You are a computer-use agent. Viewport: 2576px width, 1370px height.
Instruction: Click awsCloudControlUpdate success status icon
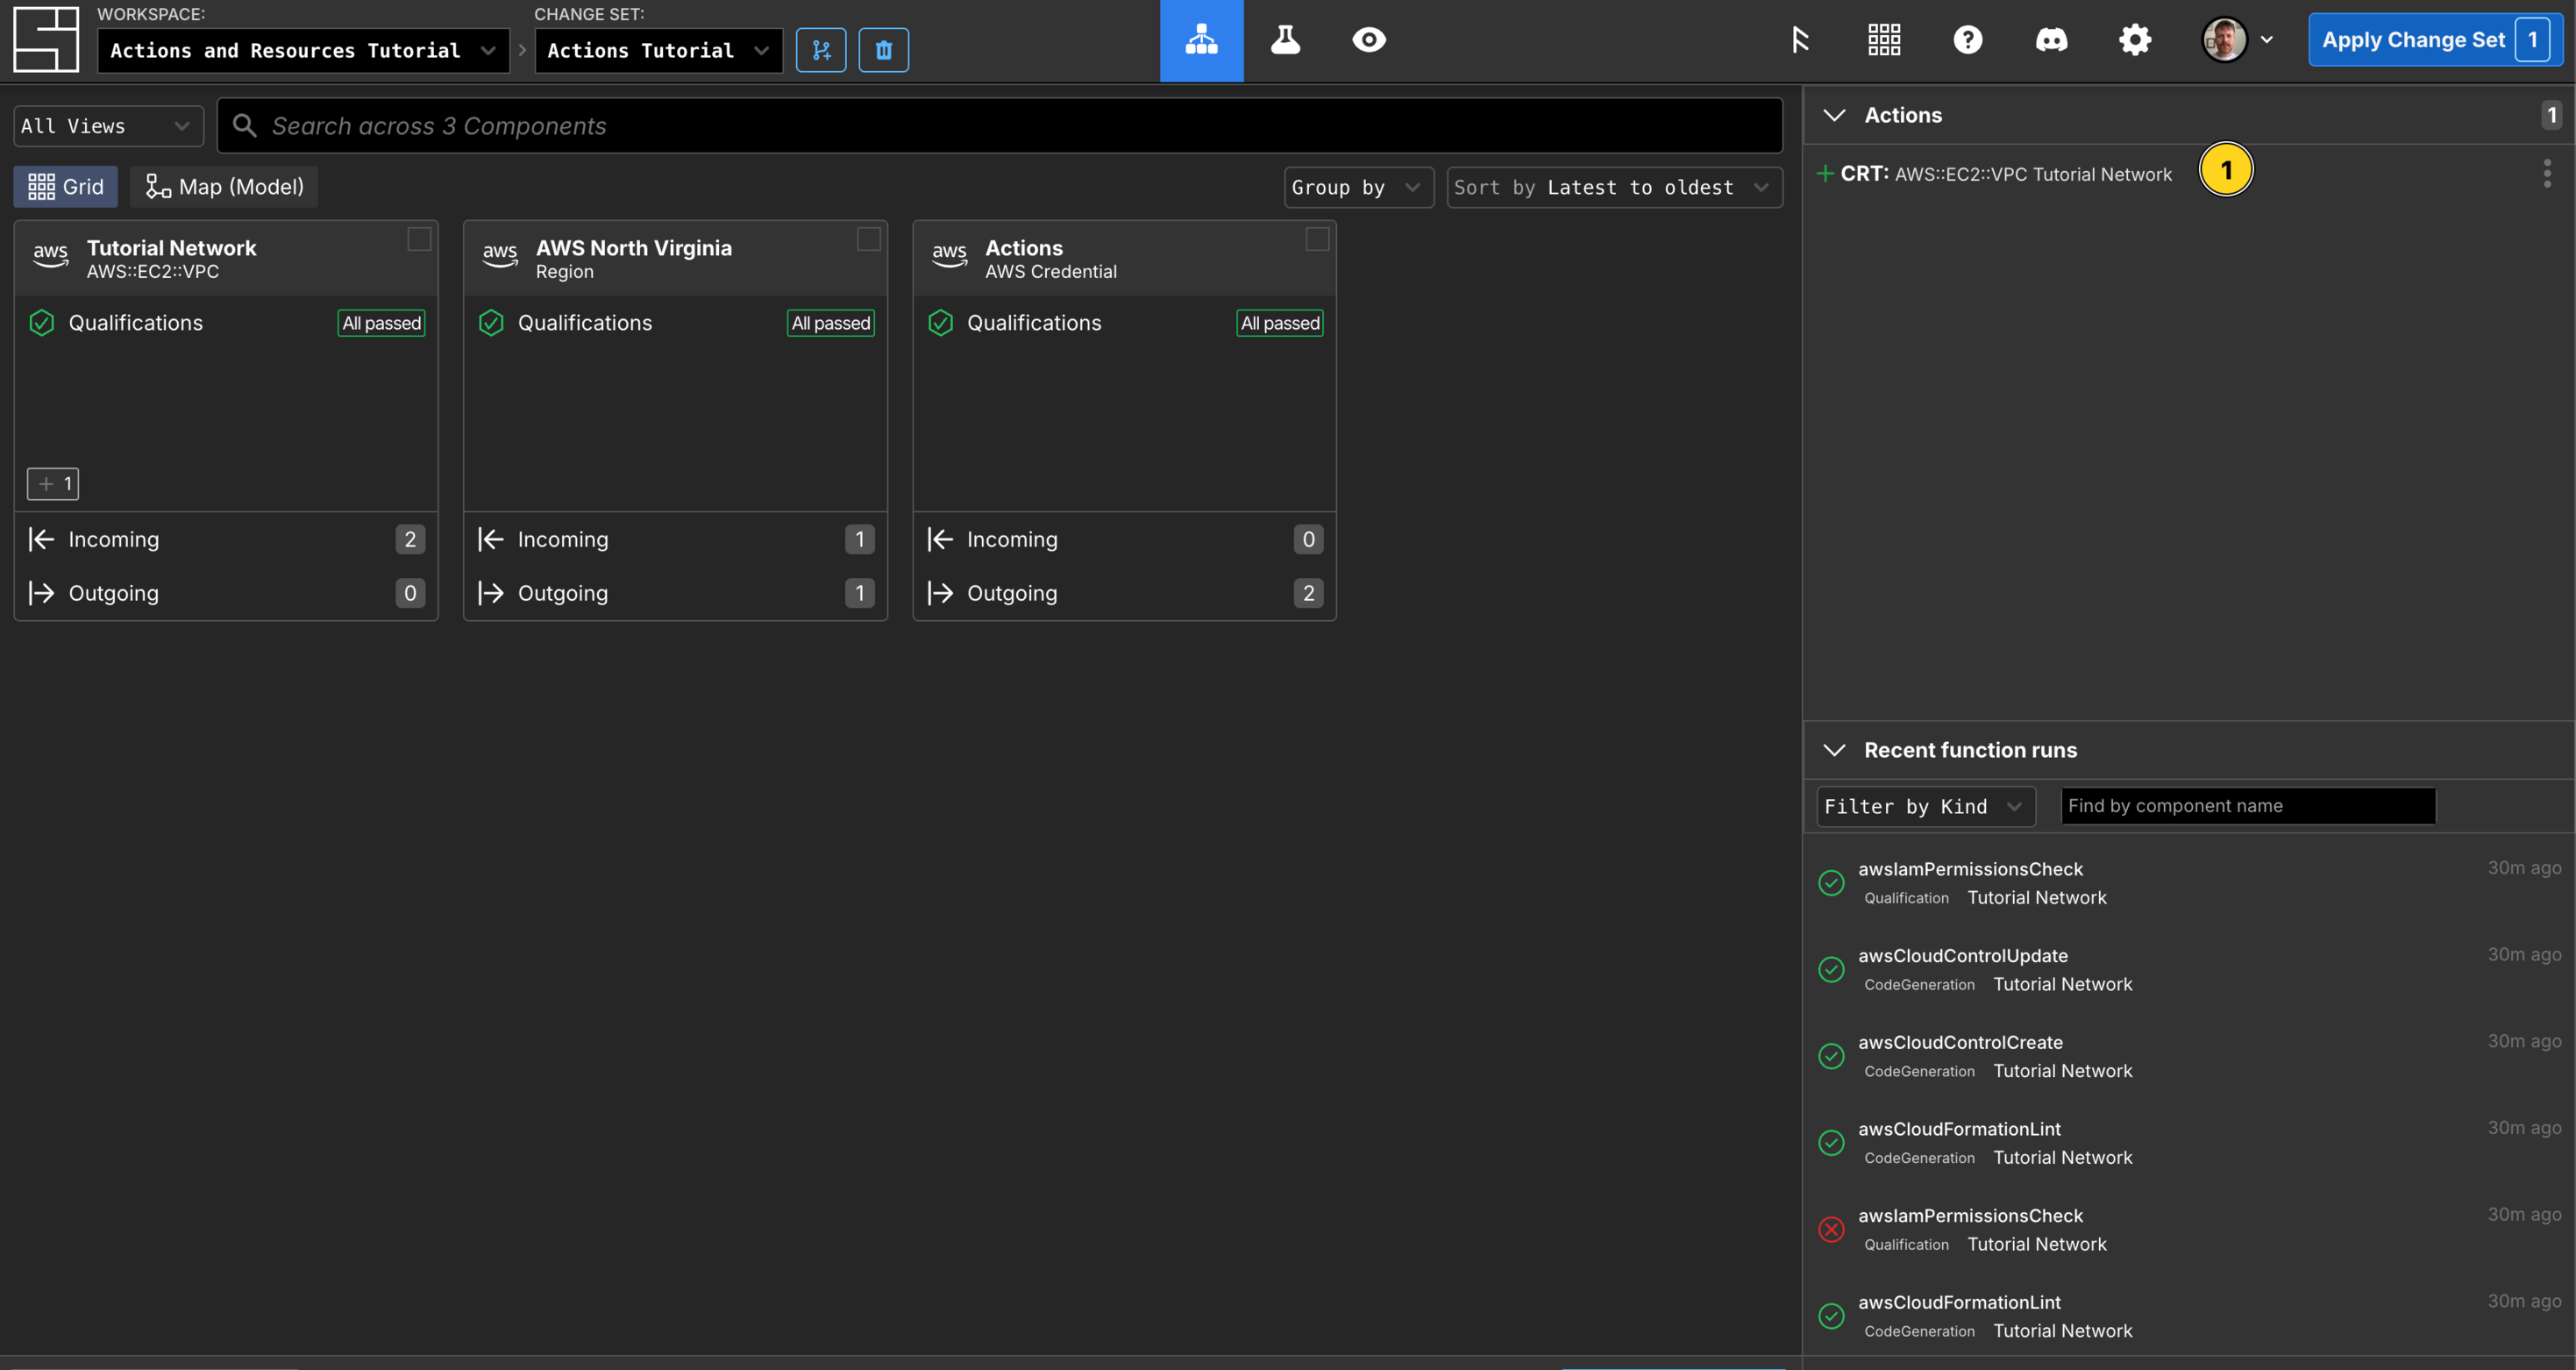click(x=1831, y=969)
